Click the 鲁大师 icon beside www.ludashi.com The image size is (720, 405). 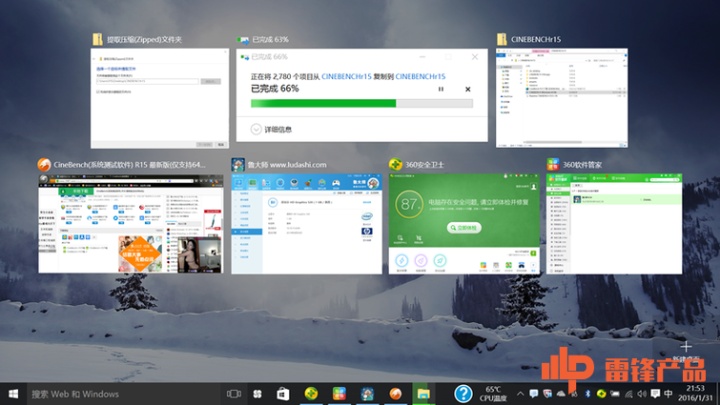(x=238, y=164)
